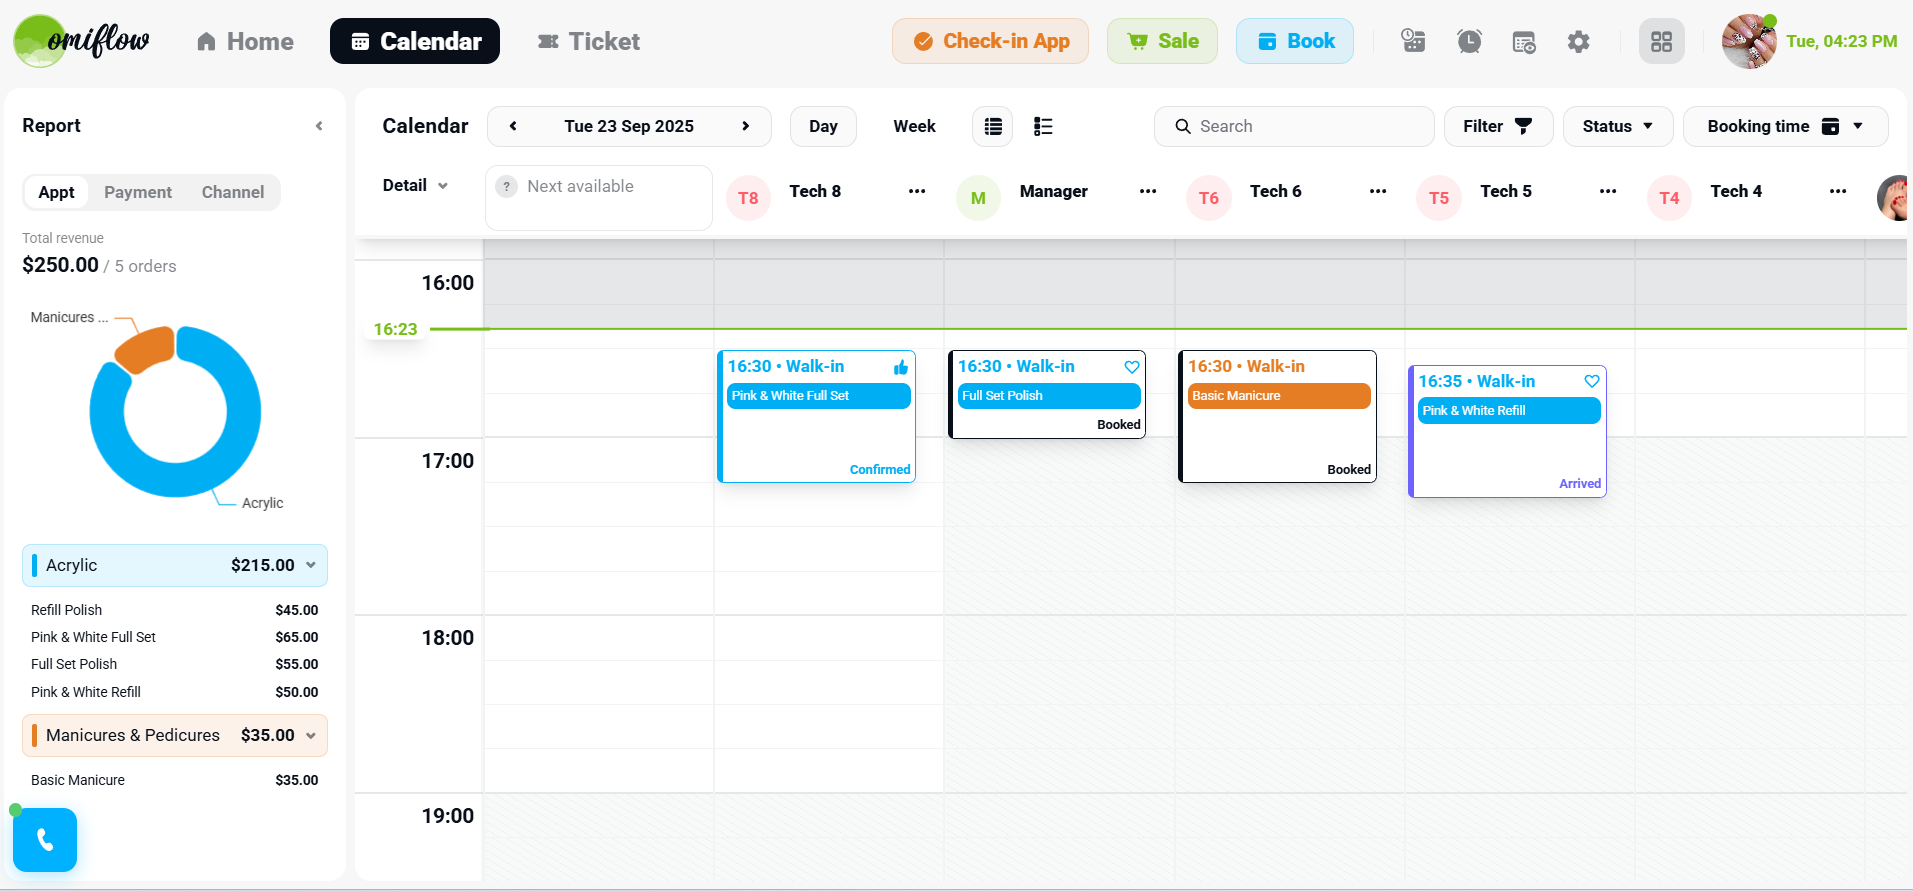Expand the Status dropdown
Screen dimensions: 1913x891
coord(1617,127)
